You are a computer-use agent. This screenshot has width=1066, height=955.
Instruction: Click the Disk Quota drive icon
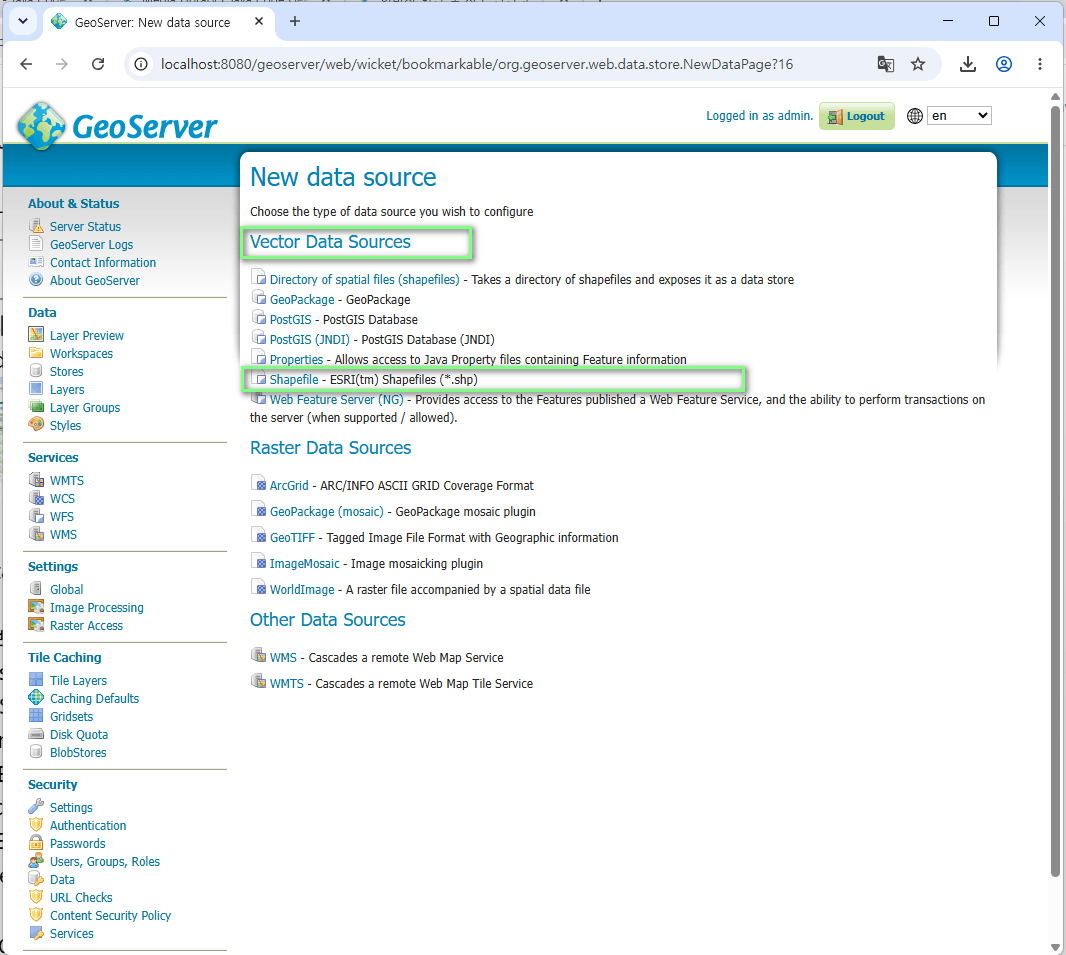pyautogui.click(x=36, y=734)
